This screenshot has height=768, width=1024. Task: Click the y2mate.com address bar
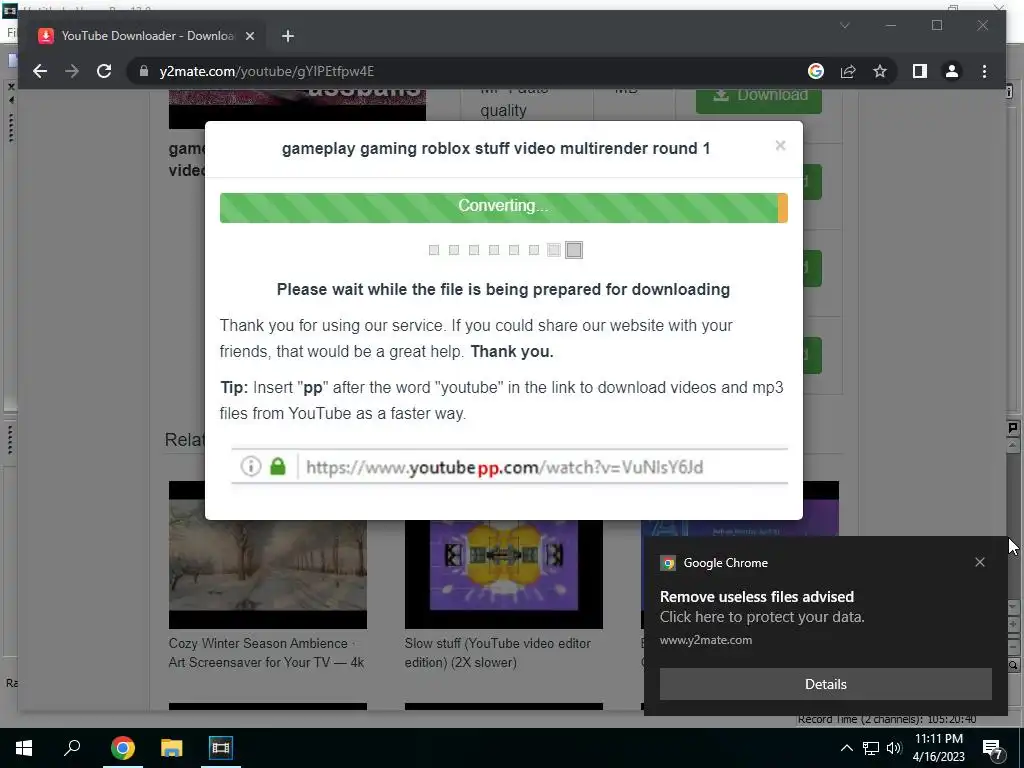tap(470, 71)
